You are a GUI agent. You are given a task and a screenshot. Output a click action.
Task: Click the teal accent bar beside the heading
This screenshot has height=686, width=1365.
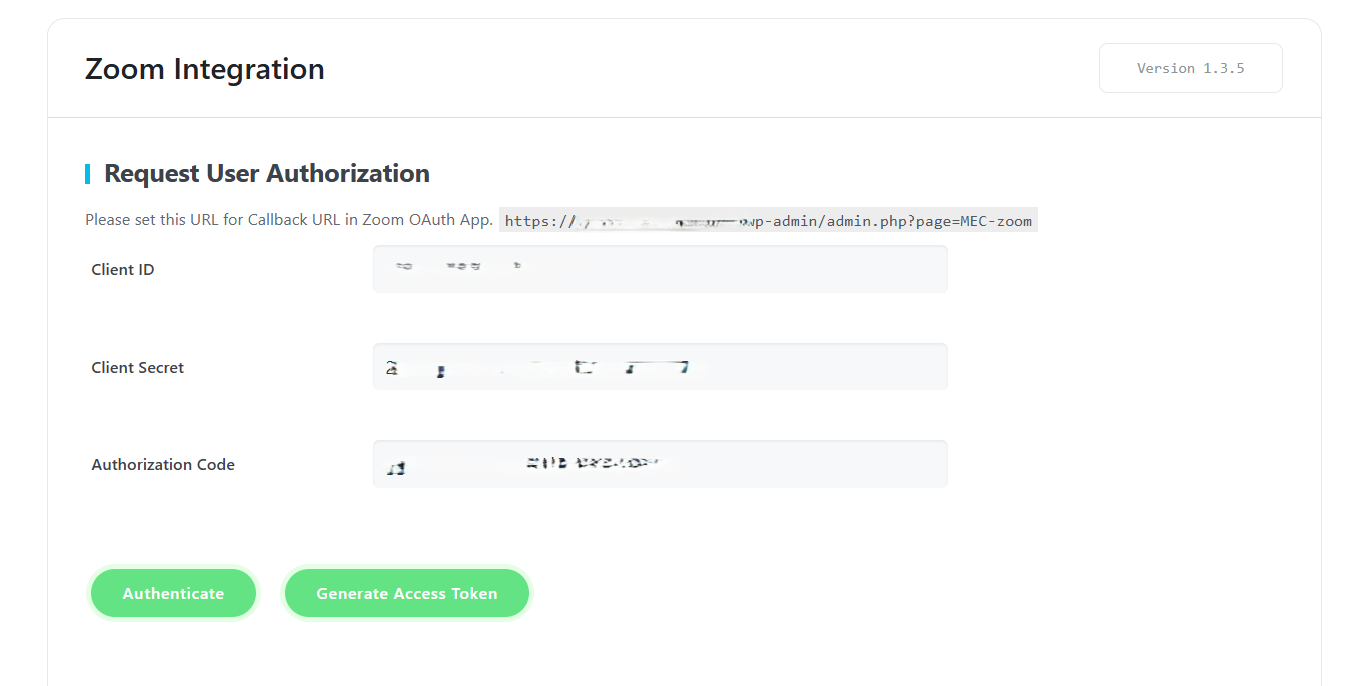88,173
